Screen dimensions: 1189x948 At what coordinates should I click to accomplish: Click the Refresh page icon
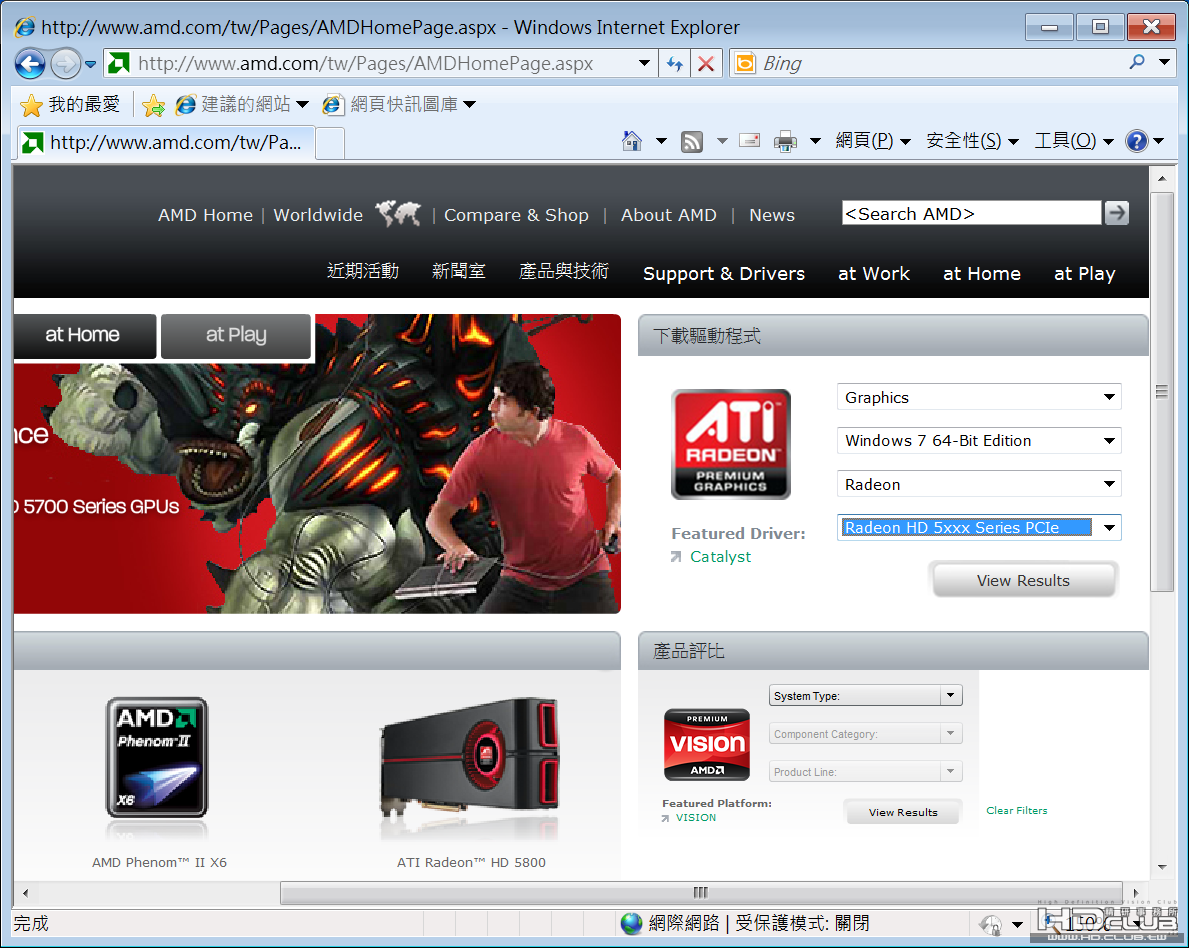pos(674,64)
